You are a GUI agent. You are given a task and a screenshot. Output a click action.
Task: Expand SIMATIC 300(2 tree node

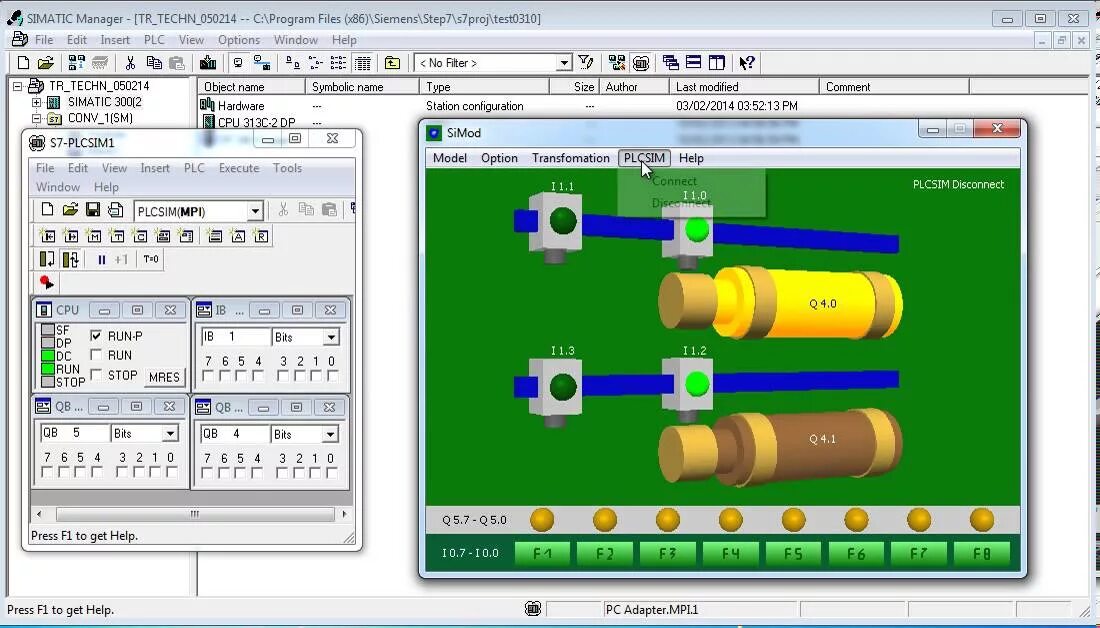click(36, 102)
